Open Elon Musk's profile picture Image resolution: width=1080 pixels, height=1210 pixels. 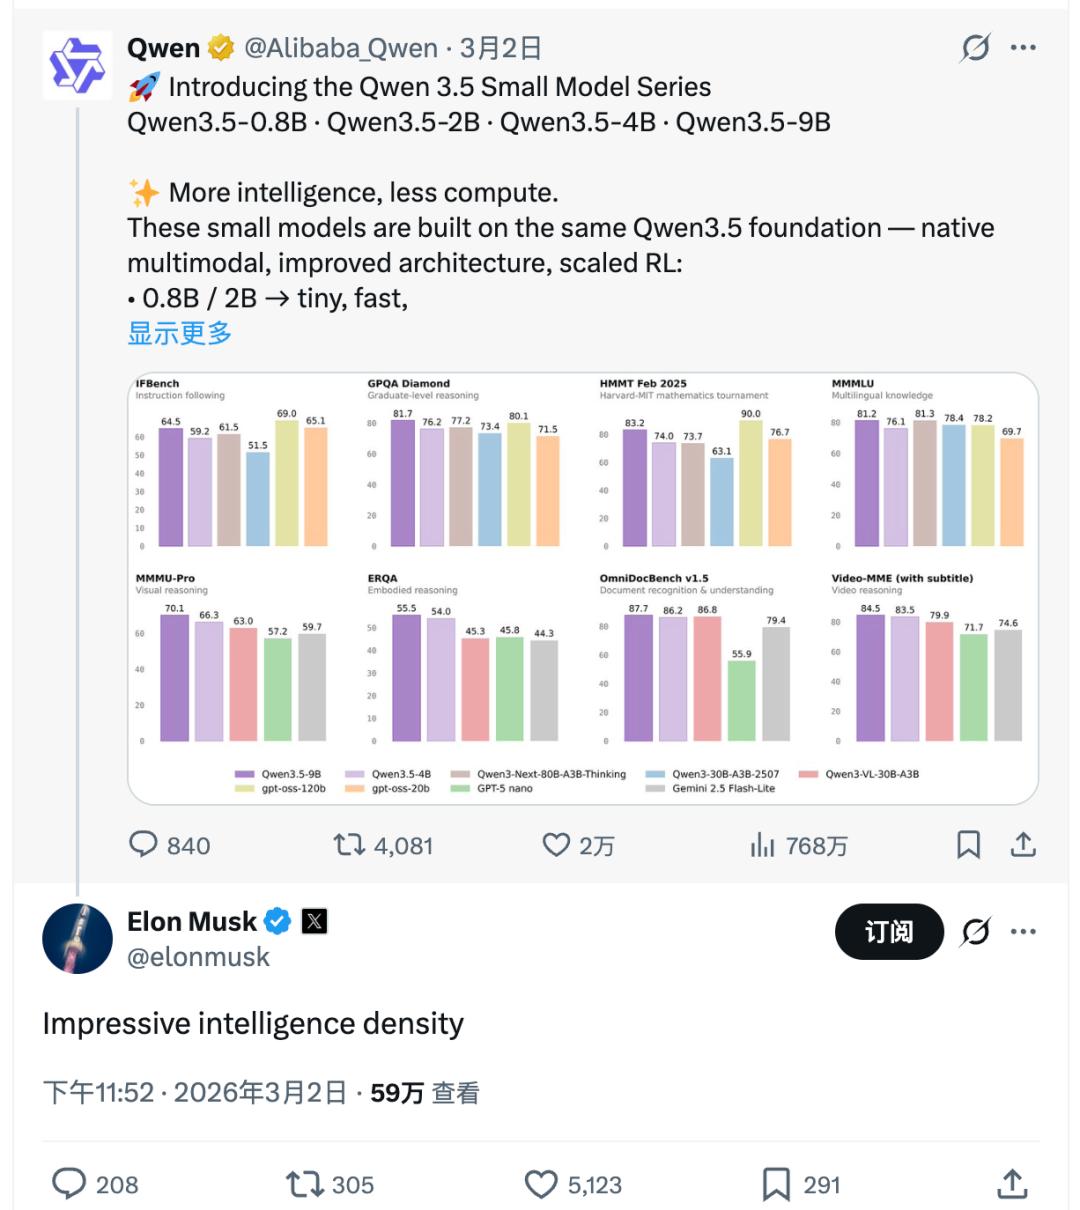(x=77, y=939)
